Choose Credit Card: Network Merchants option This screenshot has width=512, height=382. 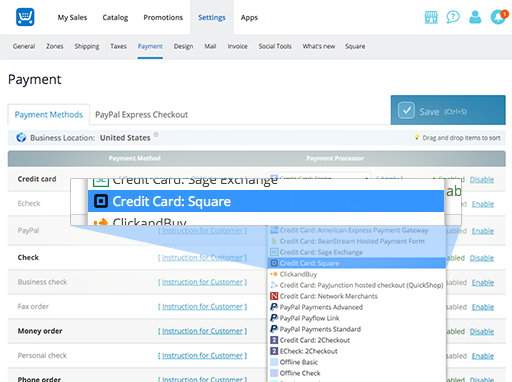[x=357, y=296]
